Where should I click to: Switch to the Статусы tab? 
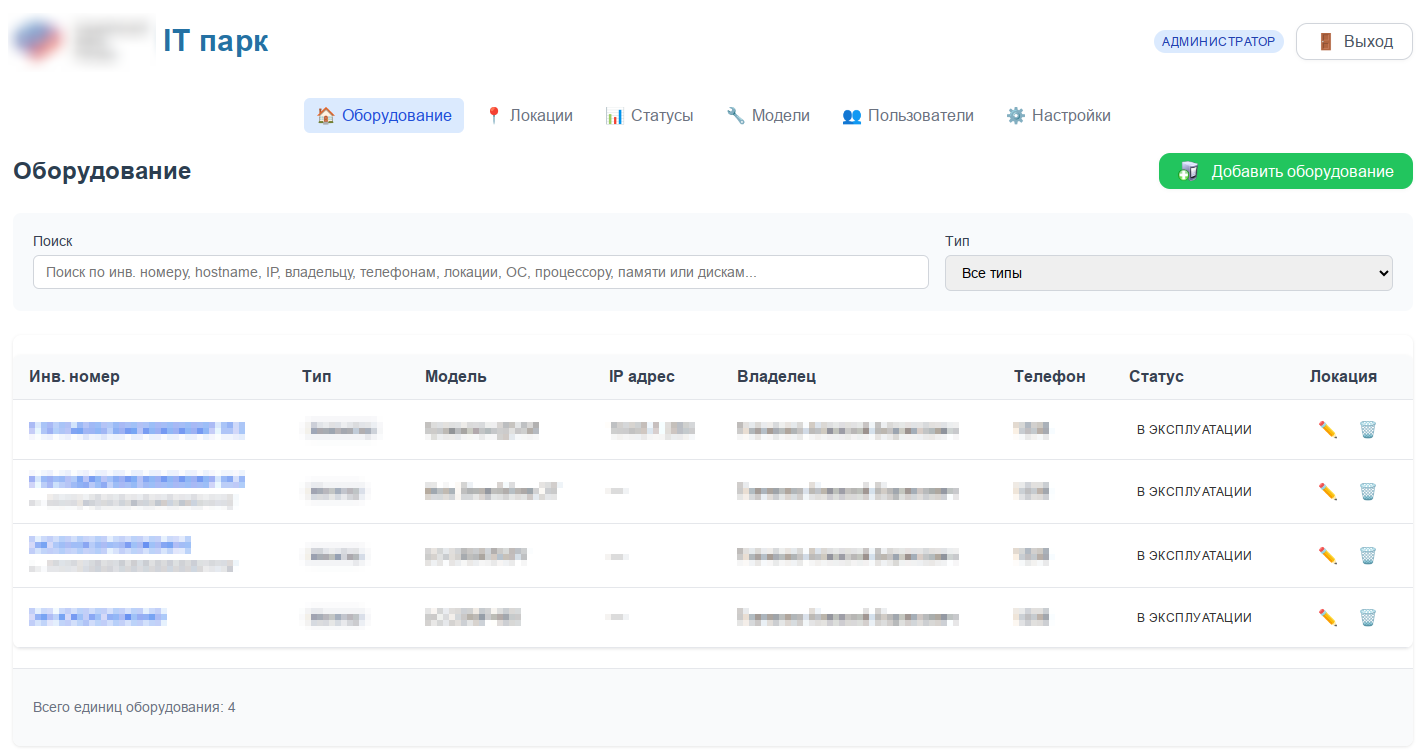coord(649,116)
